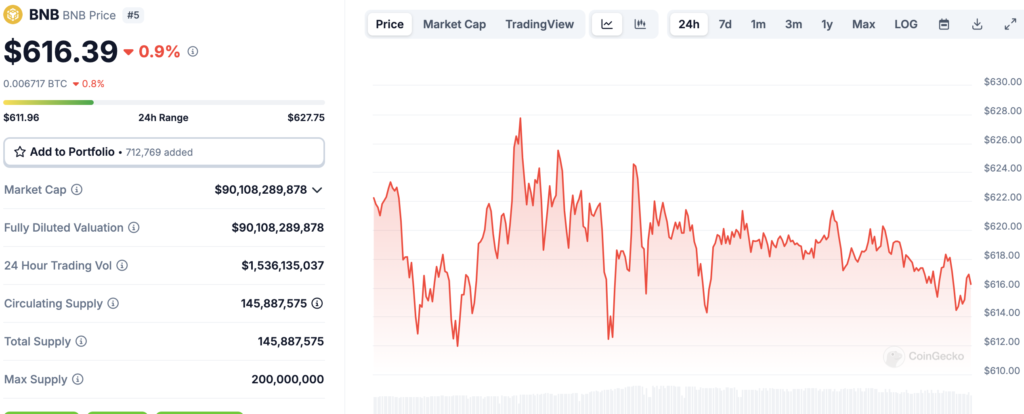Open the TradingView tab
The image size is (1024, 414).
pyautogui.click(x=539, y=24)
